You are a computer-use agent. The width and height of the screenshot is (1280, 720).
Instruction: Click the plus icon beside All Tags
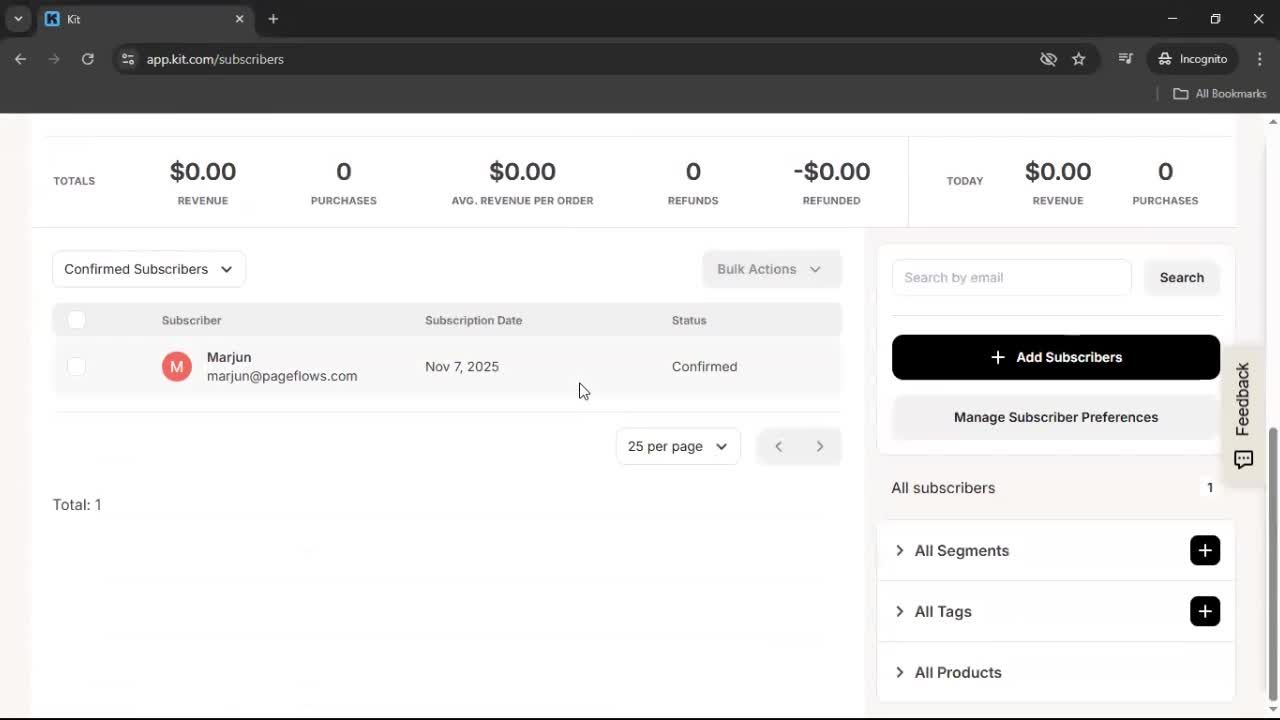pos(1204,611)
